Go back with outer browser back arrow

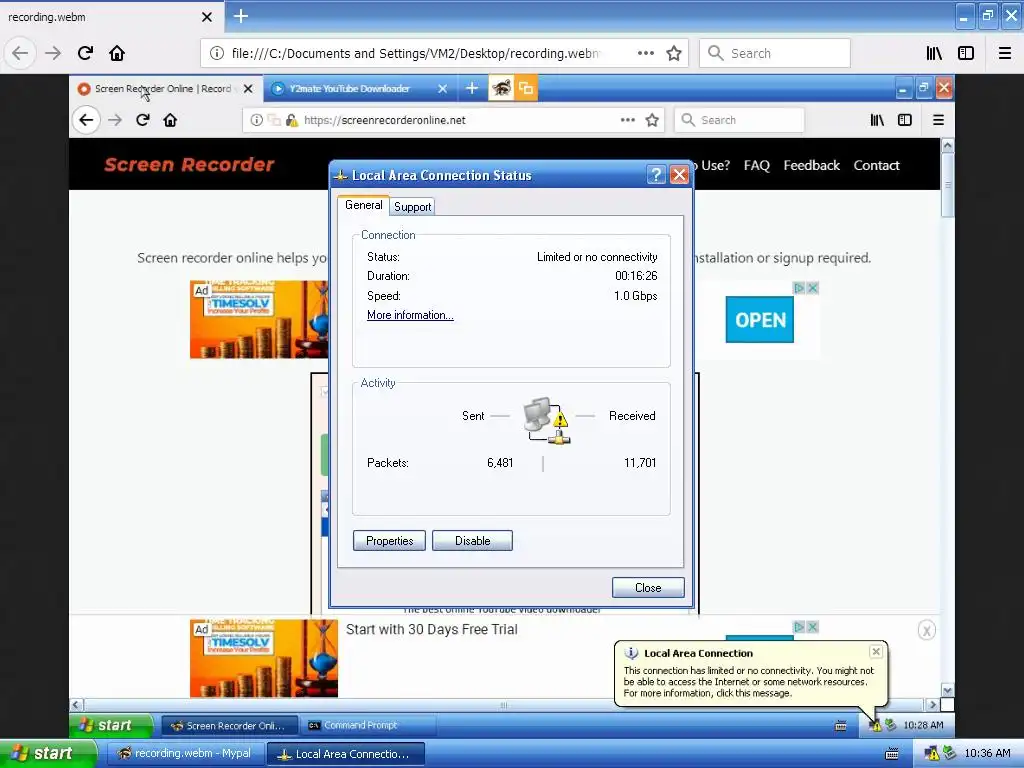coord(20,53)
